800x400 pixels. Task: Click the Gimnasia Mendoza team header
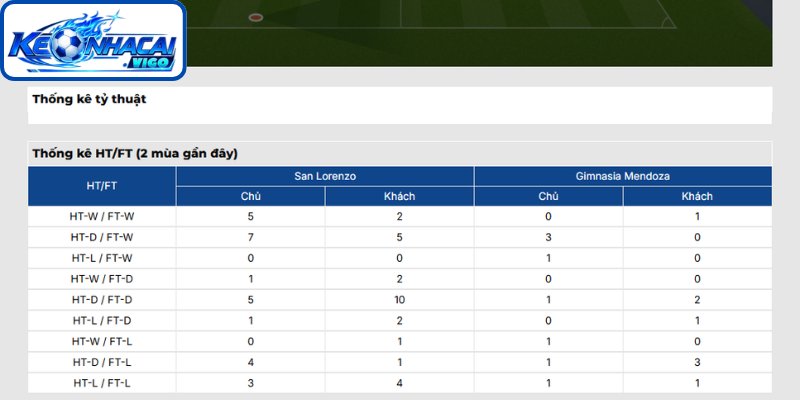(623, 176)
